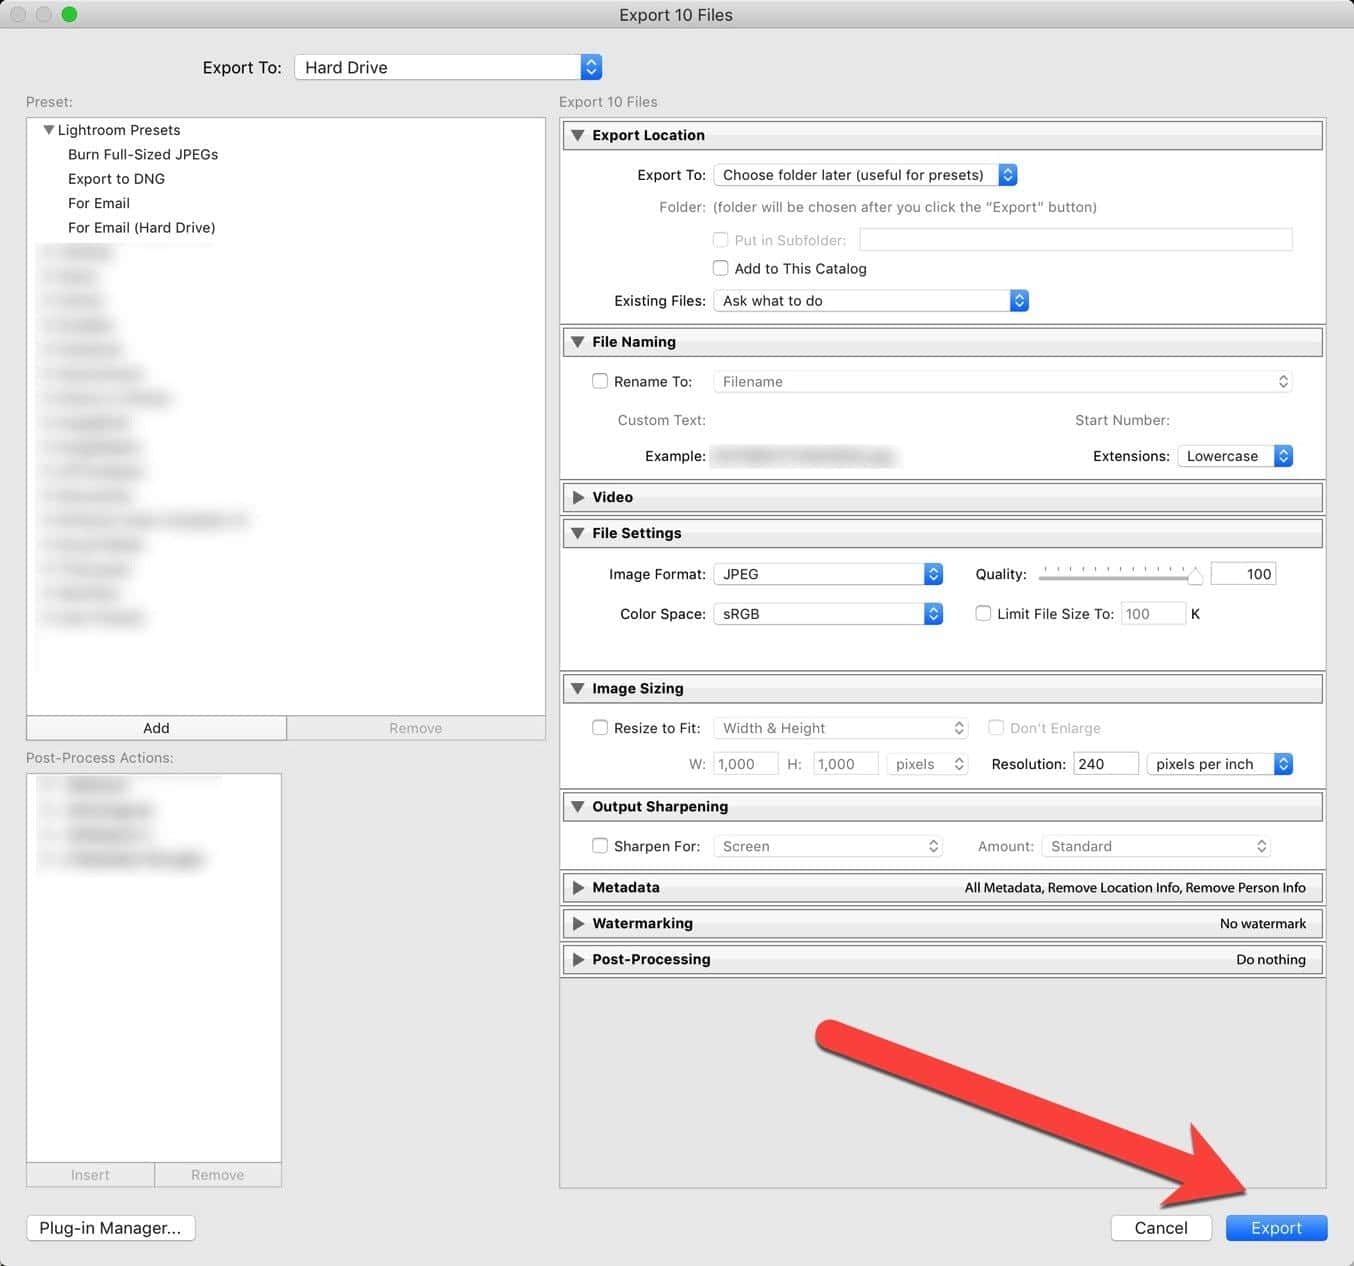Screen dimensions: 1354x1266
Task: Check the Resize to Fit option
Action: (x=600, y=728)
